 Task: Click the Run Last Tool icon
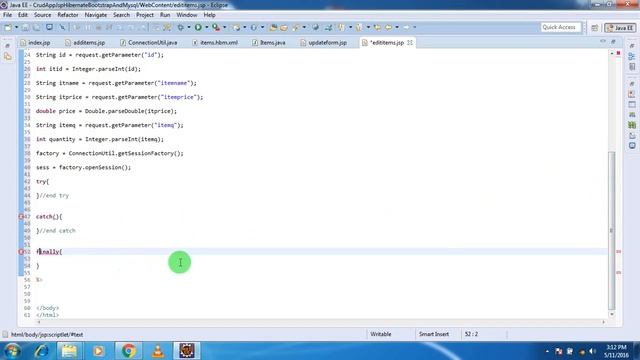tap(216, 27)
